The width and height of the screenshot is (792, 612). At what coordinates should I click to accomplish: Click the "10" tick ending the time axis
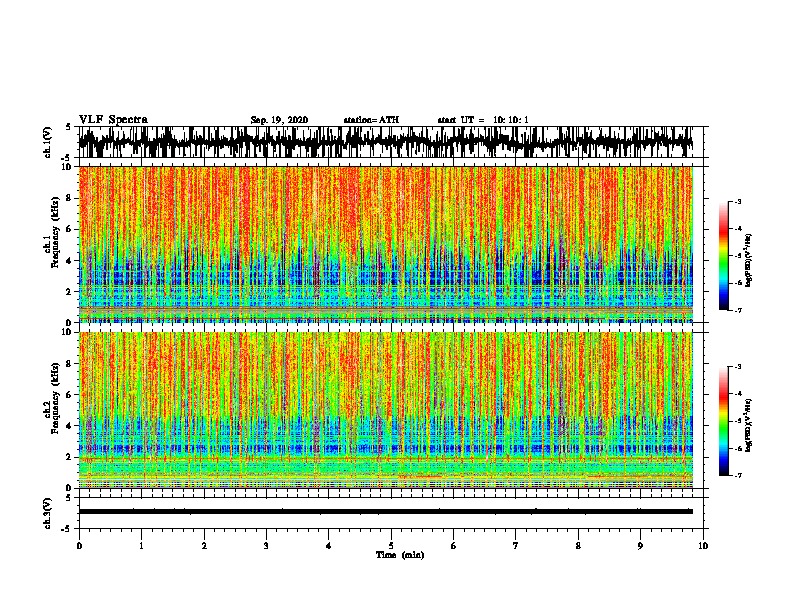point(703,546)
